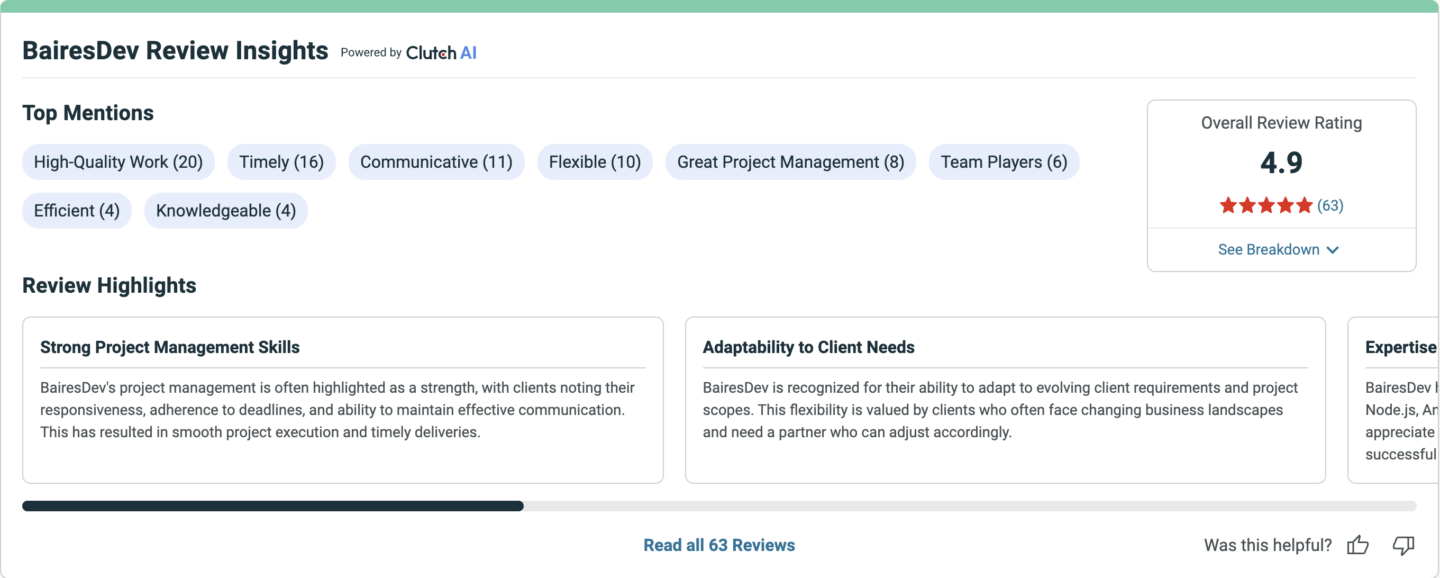This screenshot has height=578, width=1440.
Task: Click the See Breakdown chevron arrow
Action: click(x=1332, y=250)
